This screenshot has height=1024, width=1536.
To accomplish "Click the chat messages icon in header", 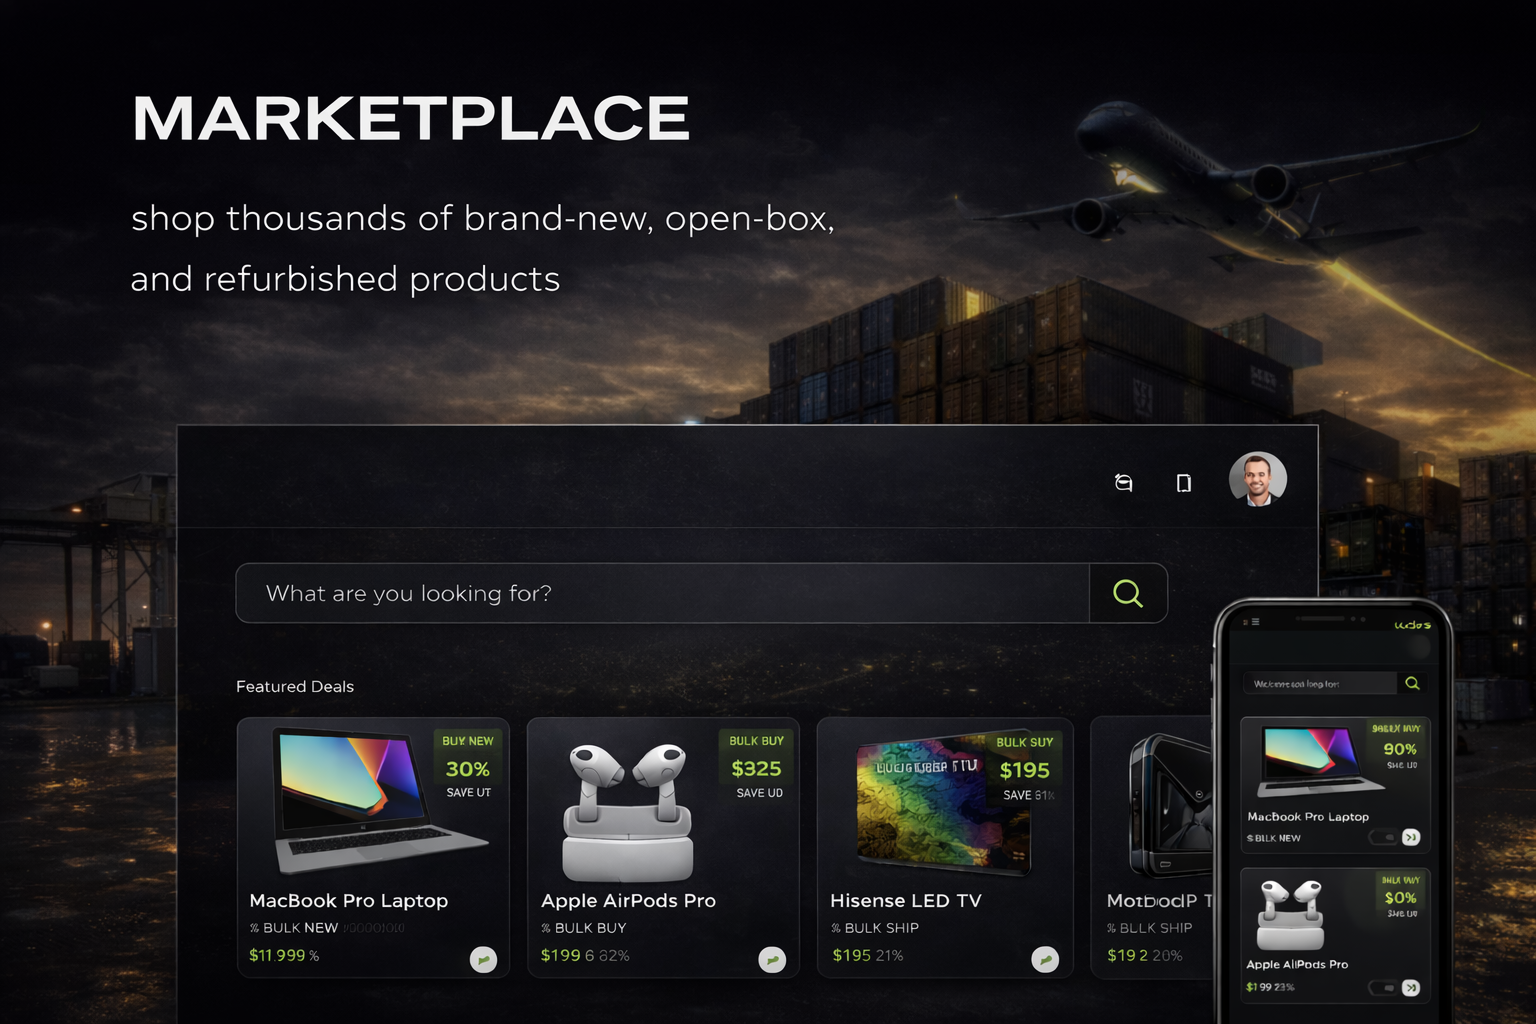I will 1124,483.
